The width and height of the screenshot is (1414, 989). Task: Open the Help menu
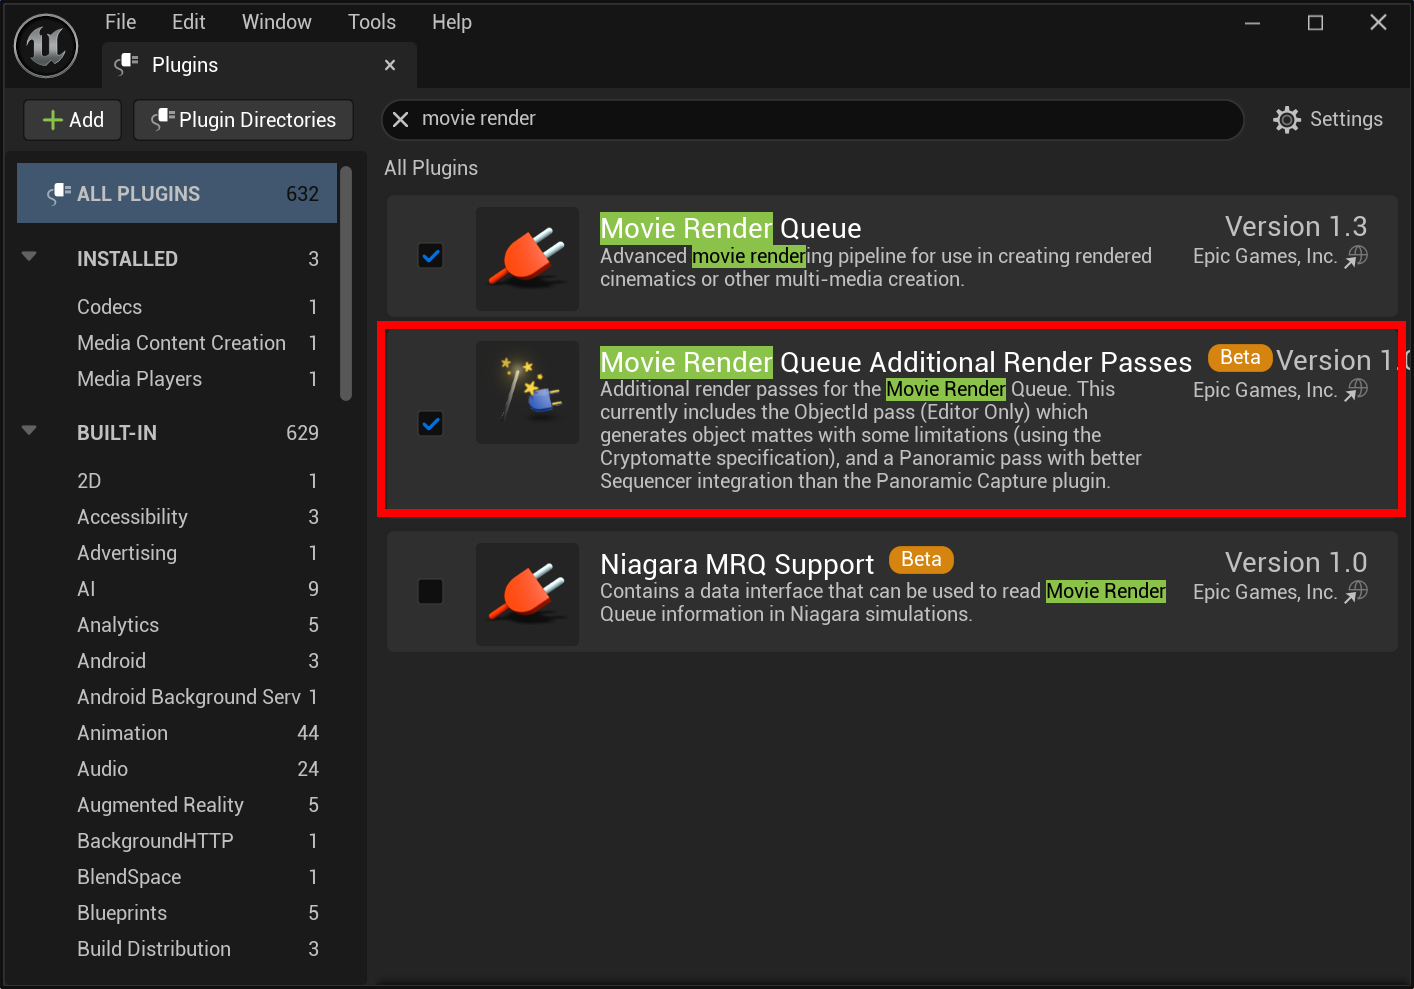tap(451, 22)
